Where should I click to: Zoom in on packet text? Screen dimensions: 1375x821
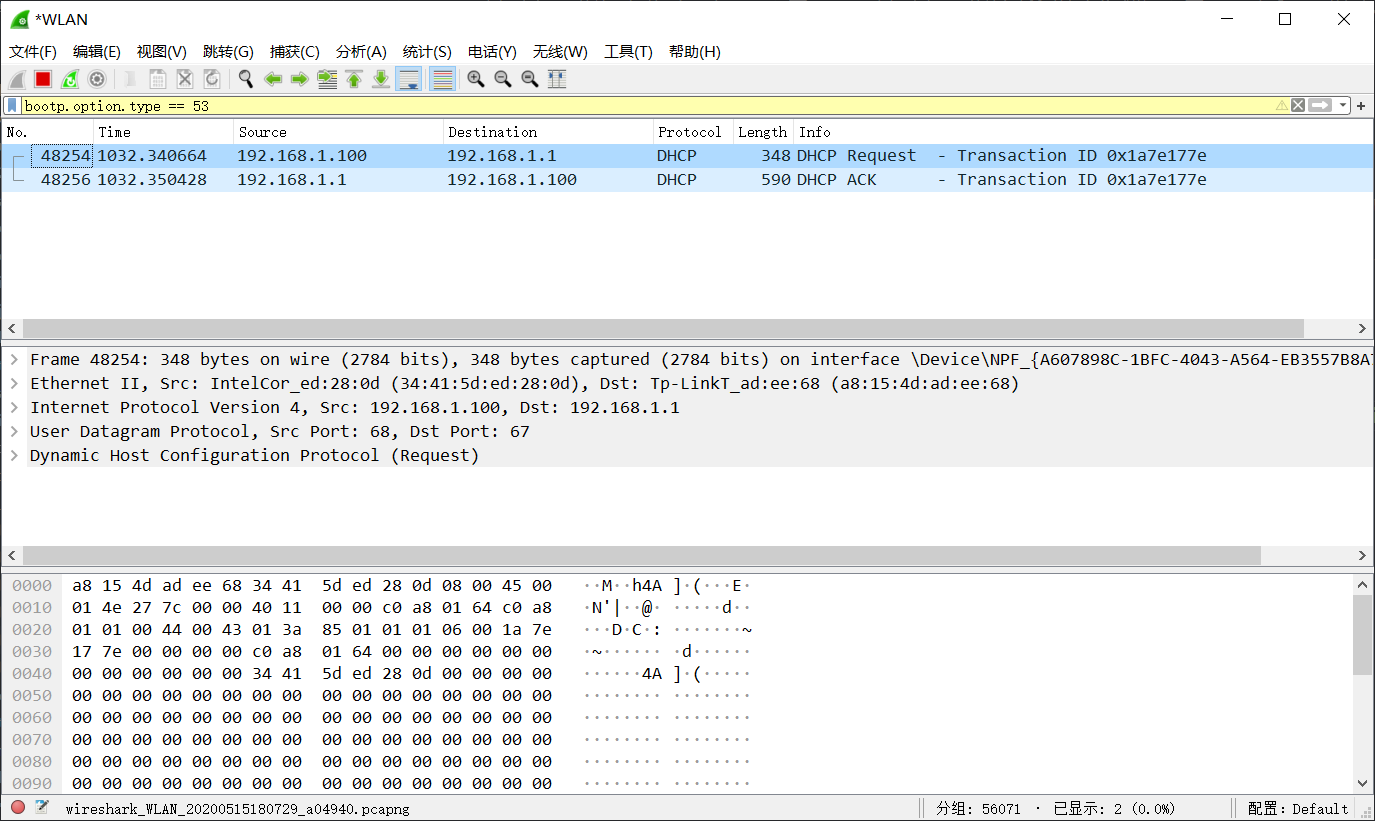476,79
